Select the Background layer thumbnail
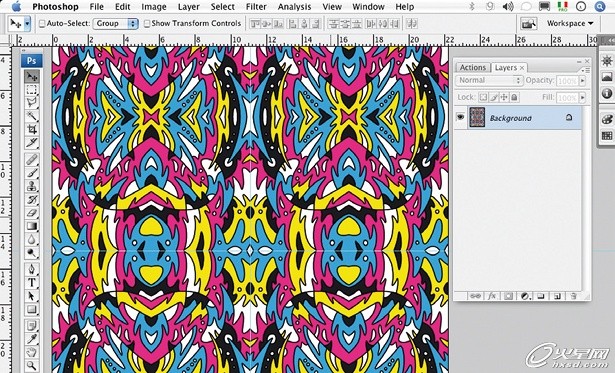615x373 pixels. tap(477, 117)
